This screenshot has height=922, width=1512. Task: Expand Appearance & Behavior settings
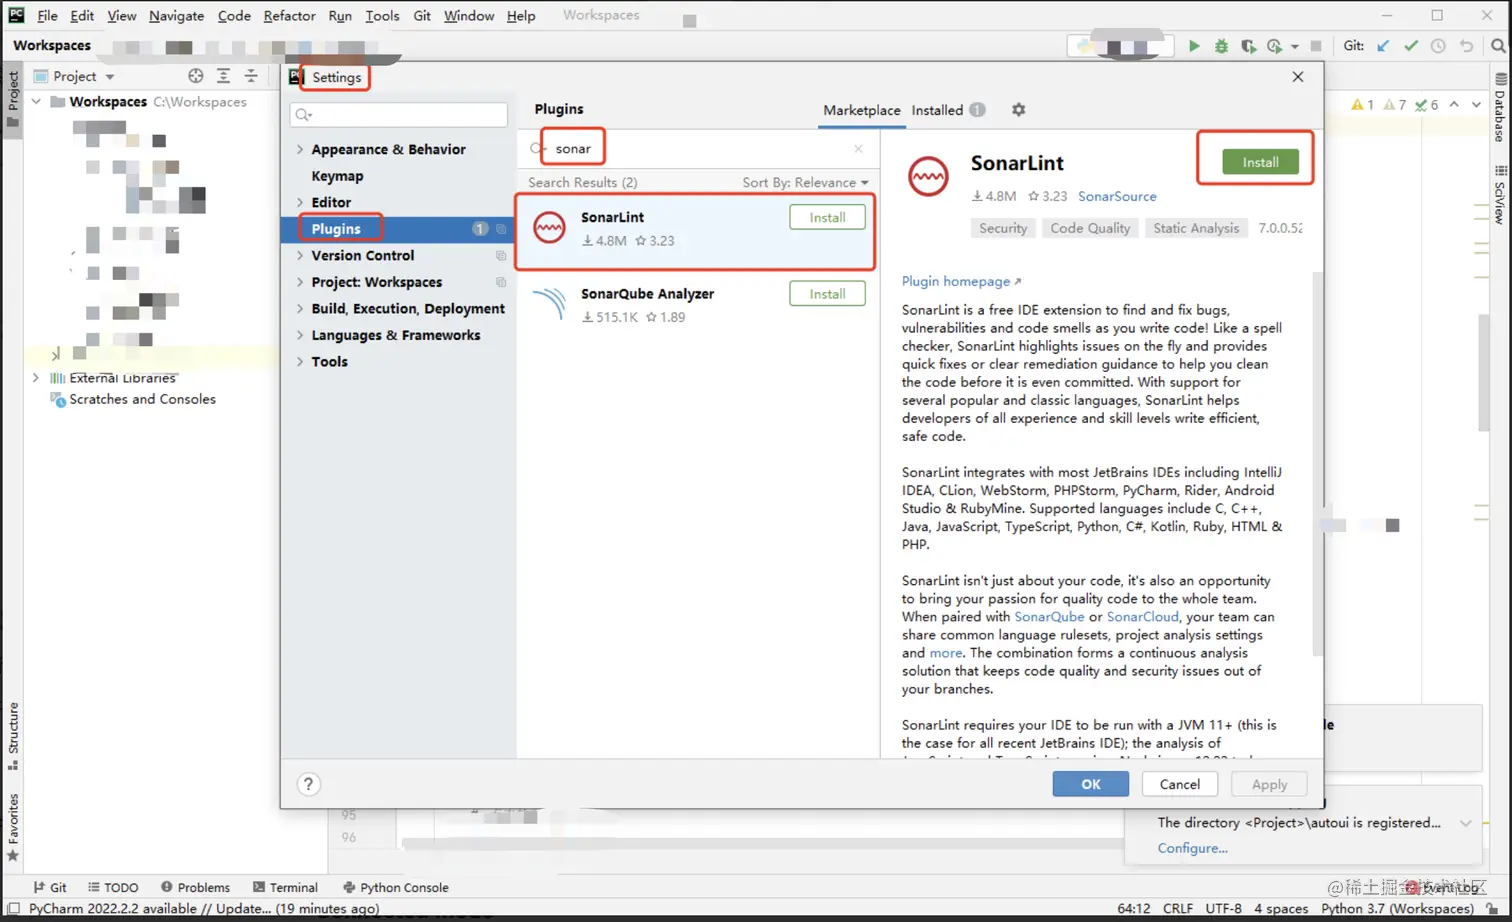coord(300,149)
